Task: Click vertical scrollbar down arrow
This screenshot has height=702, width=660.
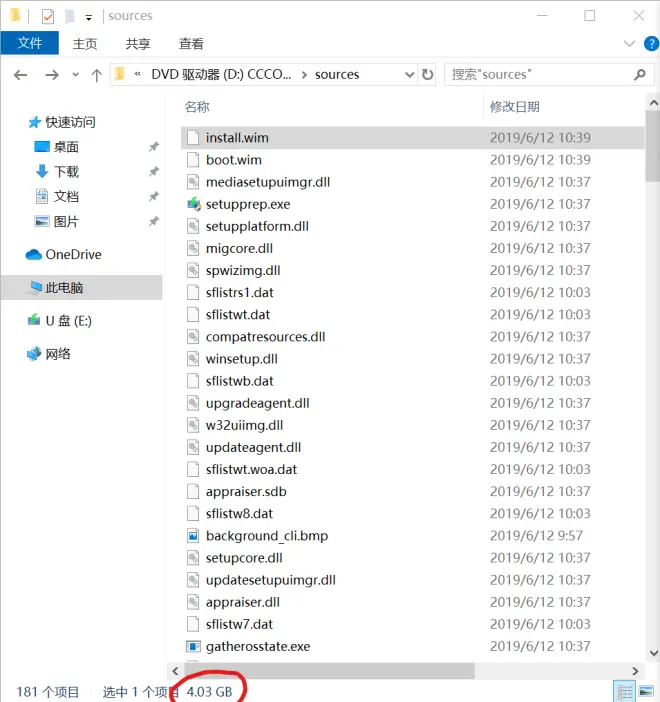Action: [x=653, y=653]
